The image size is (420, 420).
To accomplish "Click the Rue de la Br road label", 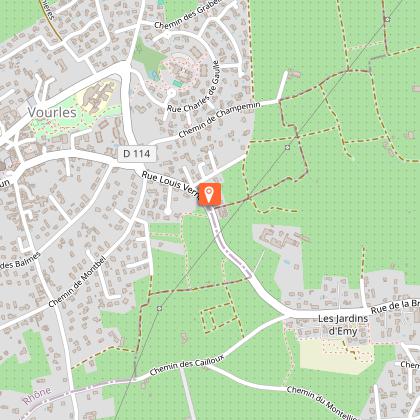I will pos(395,306).
